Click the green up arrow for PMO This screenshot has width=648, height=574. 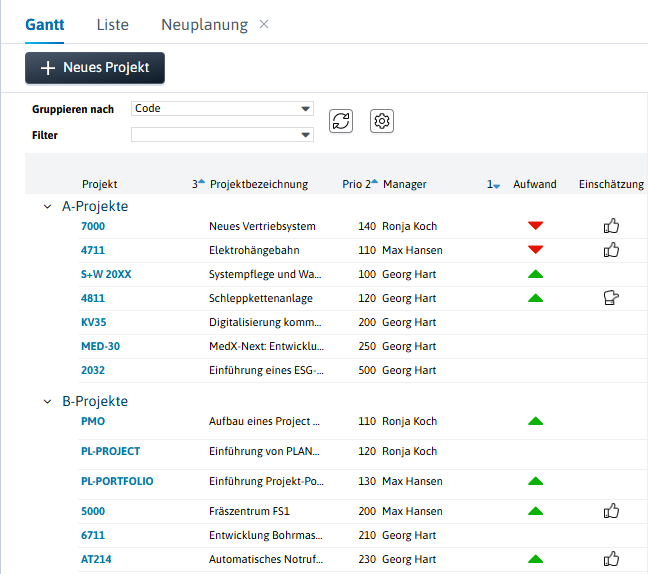pos(535,421)
